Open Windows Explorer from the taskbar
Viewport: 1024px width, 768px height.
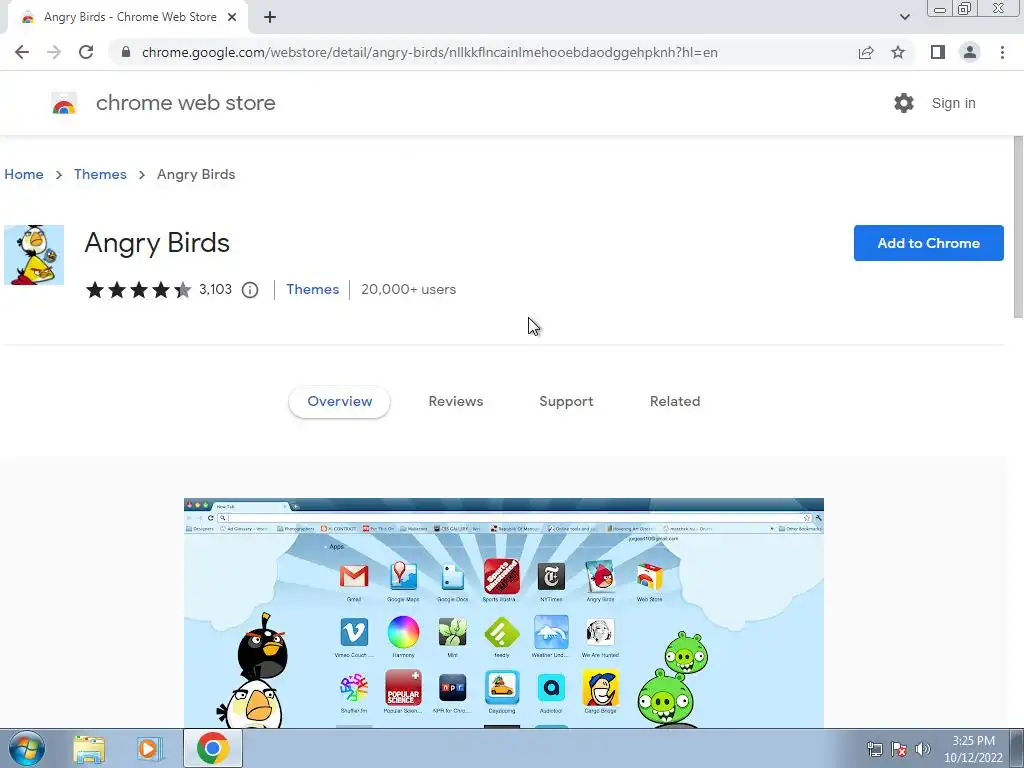click(x=89, y=748)
